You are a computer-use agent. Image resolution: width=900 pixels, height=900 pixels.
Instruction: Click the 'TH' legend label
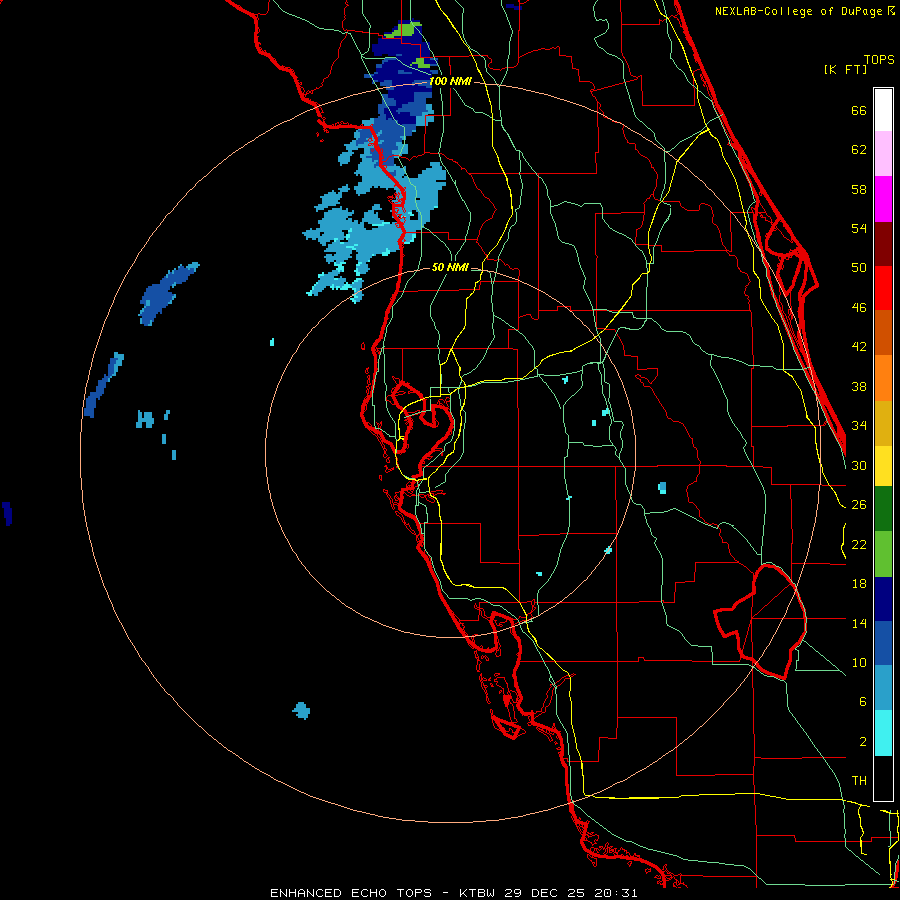point(859,781)
